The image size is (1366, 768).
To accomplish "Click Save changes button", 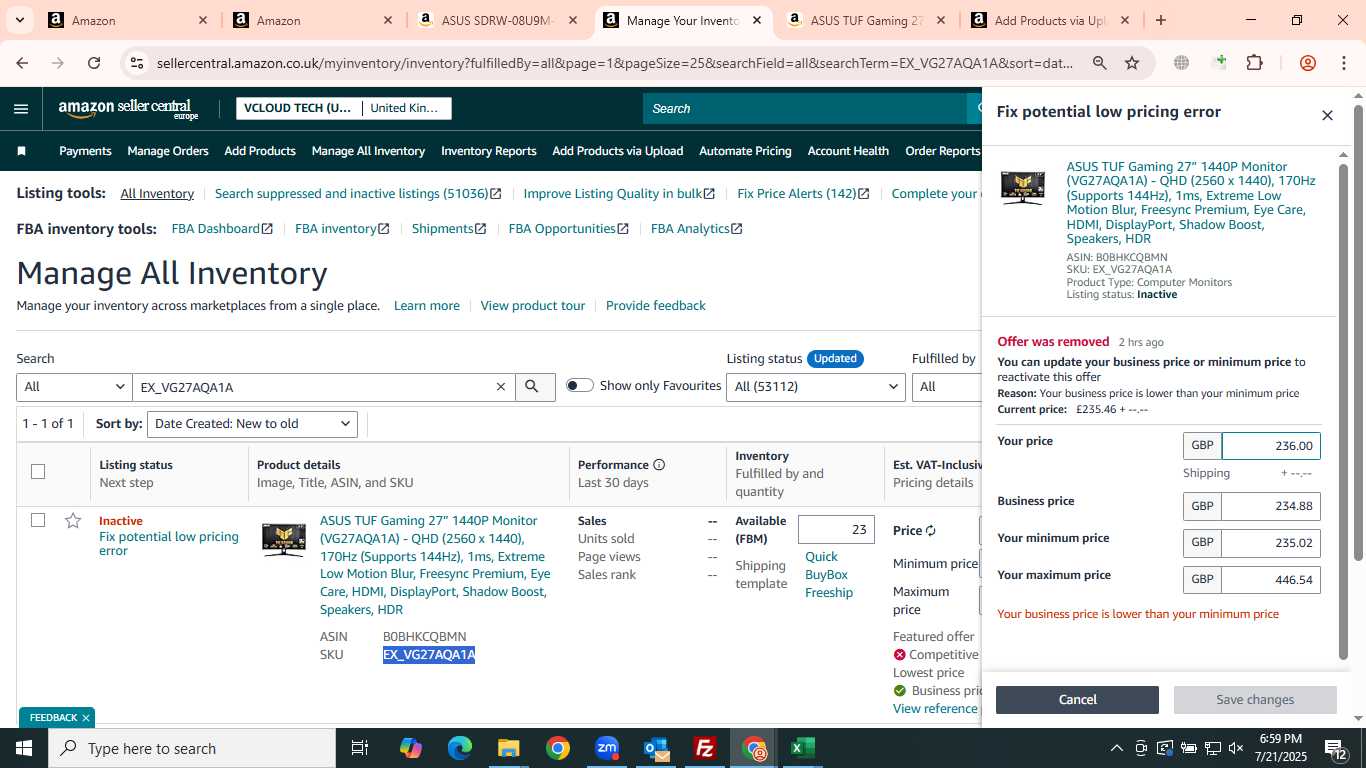I will 1255,700.
